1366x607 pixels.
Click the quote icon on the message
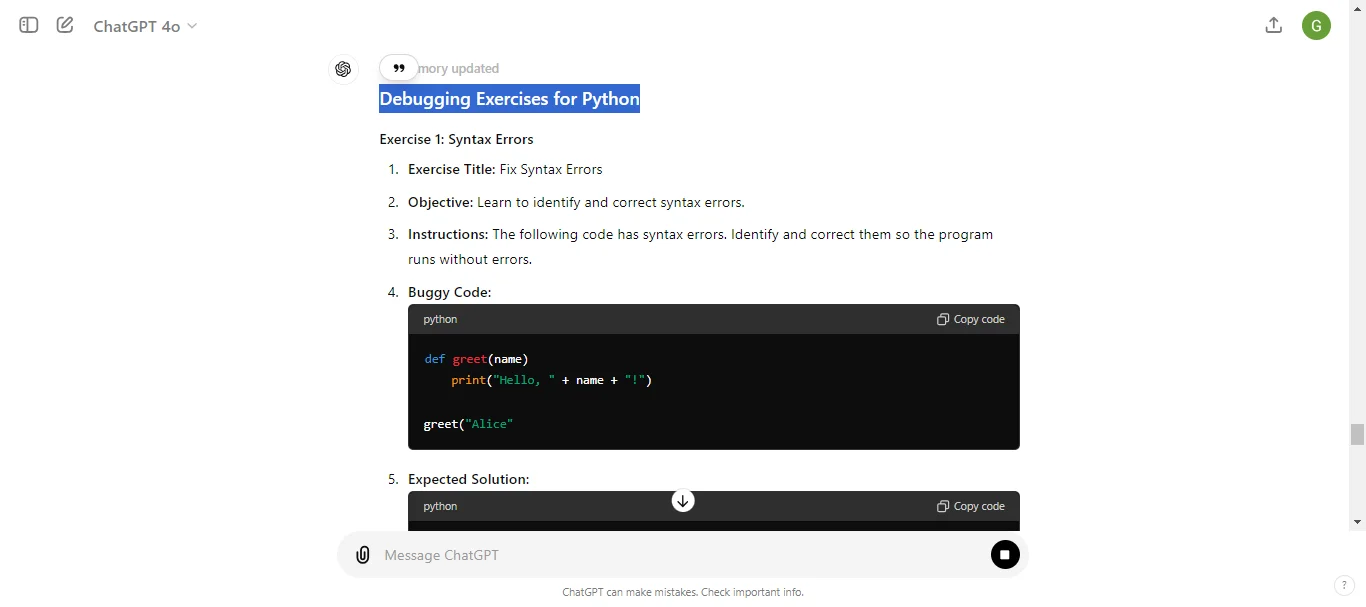[399, 68]
